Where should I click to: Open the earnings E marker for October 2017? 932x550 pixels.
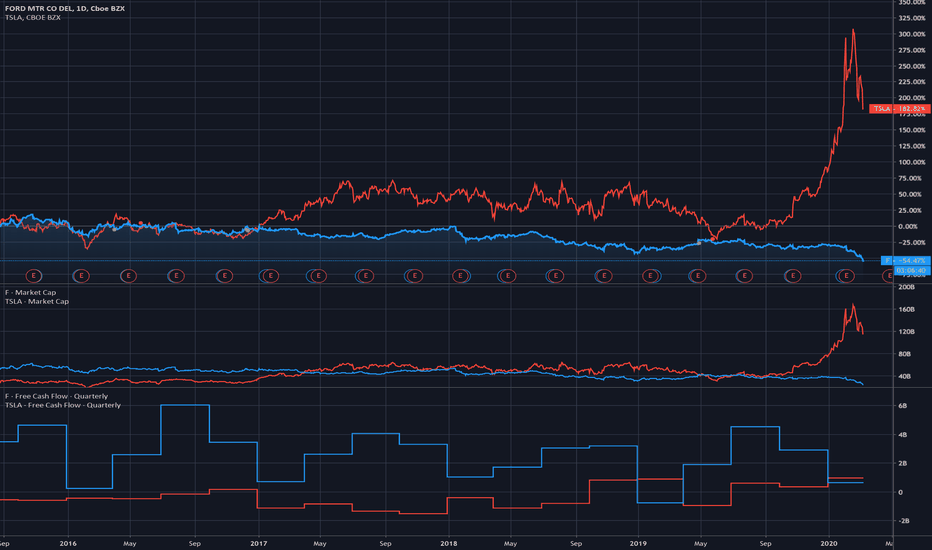pos(414,276)
